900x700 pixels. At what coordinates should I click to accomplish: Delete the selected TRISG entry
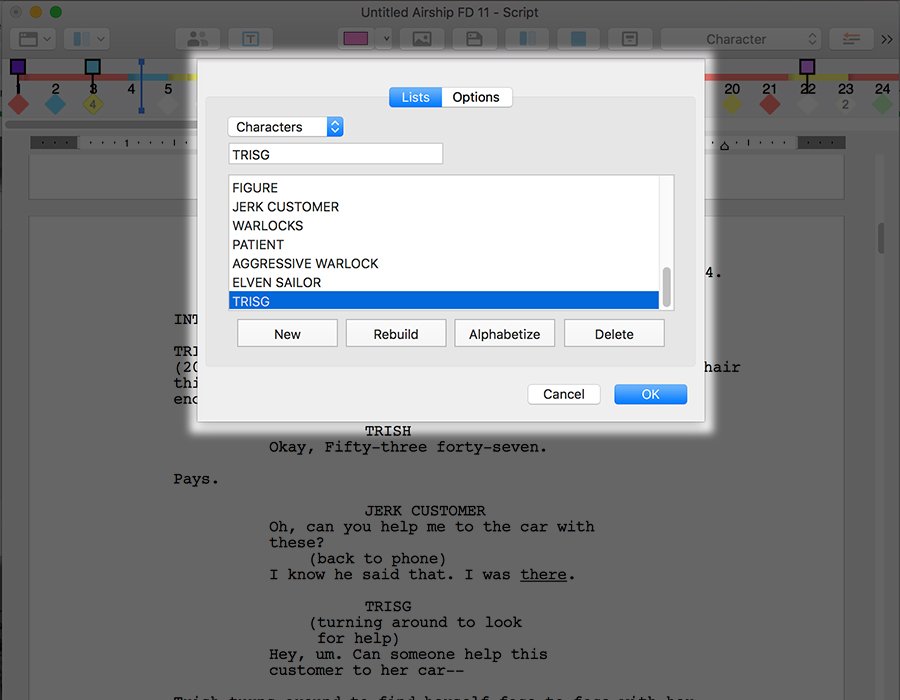click(x=614, y=334)
